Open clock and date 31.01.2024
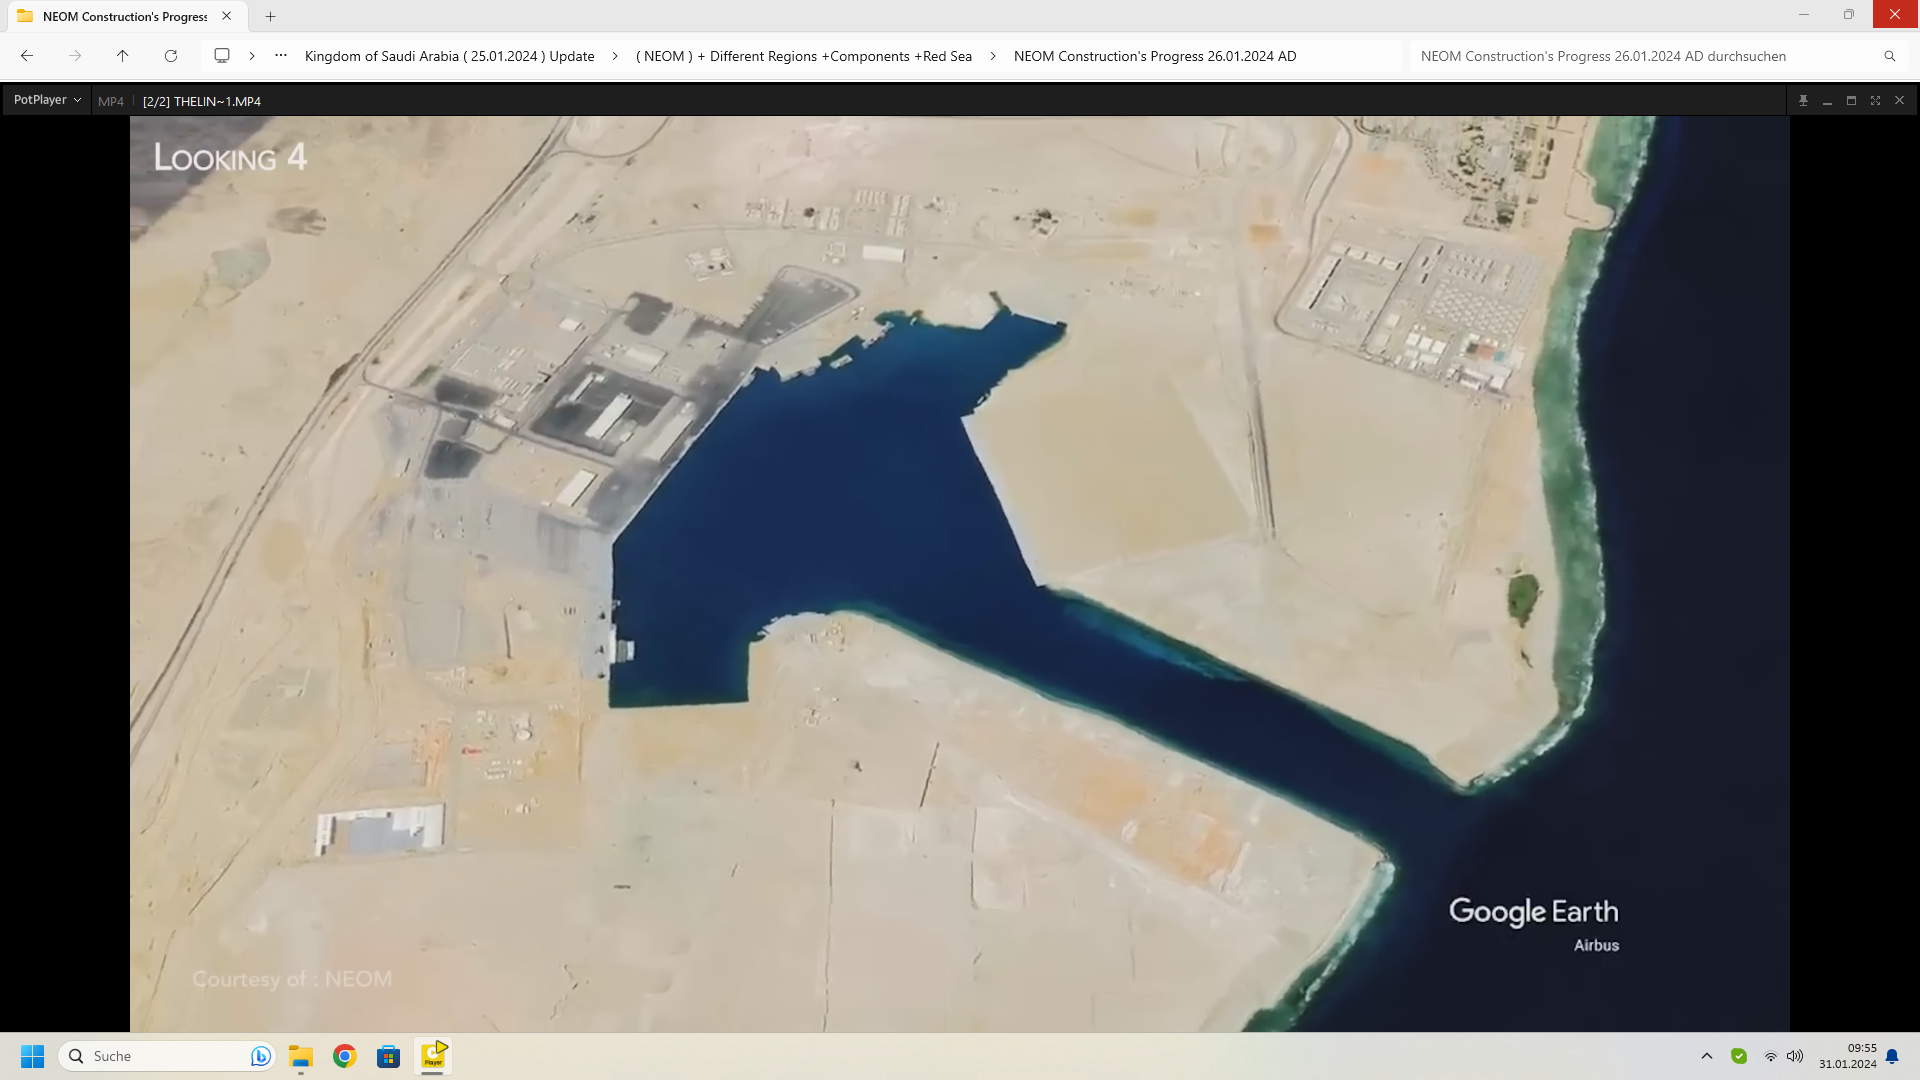 (x=1847, y=1056)
